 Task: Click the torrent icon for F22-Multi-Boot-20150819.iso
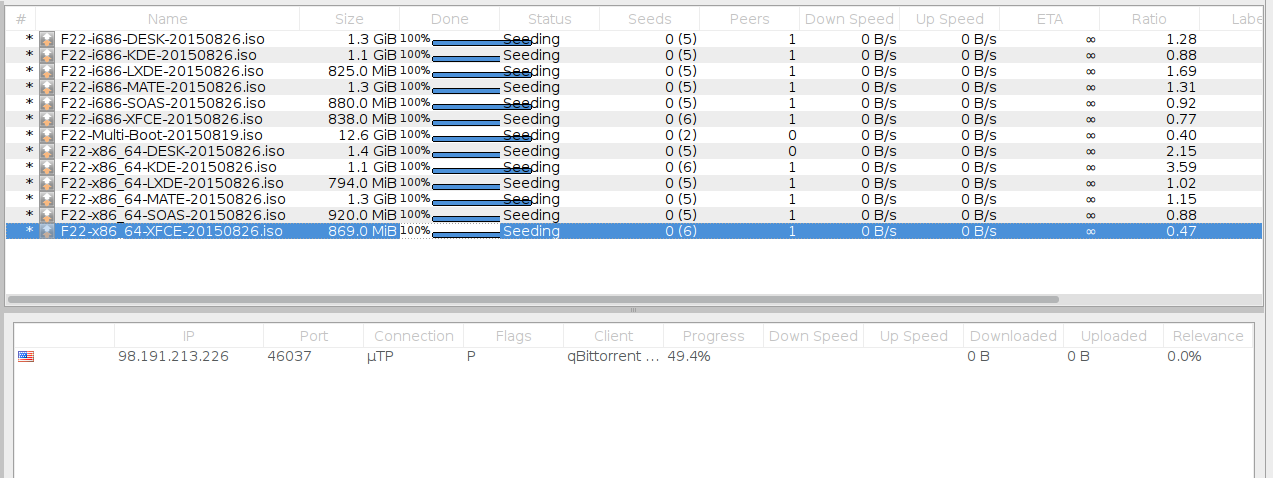(47, 135)
